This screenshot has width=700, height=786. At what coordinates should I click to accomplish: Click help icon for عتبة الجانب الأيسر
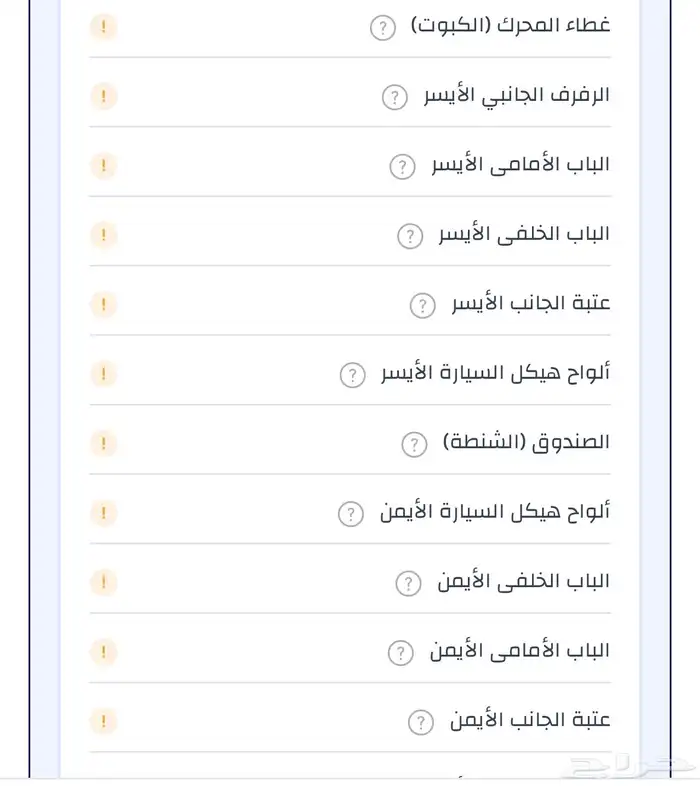pyautogui.click(x=423, y=305)
